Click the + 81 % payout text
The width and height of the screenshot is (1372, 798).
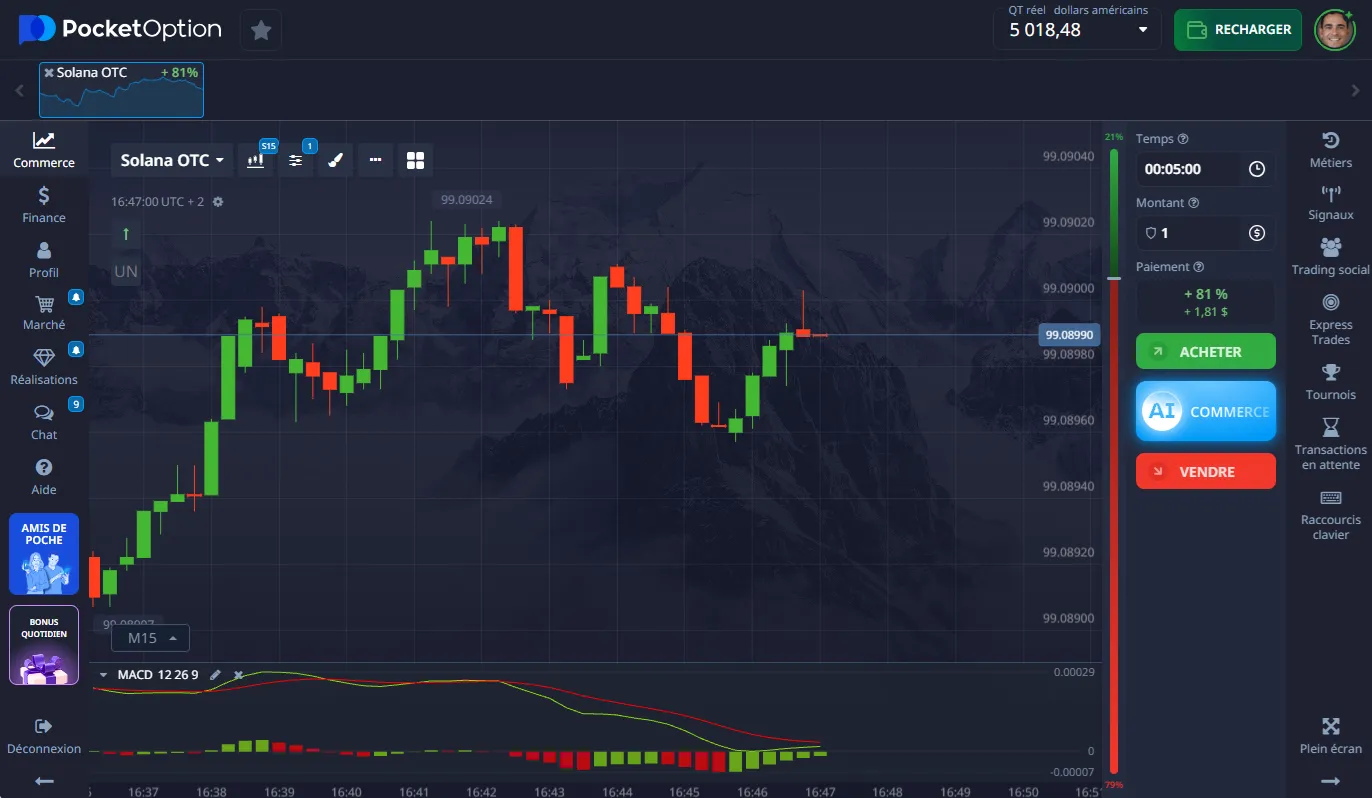pyautogui.click(x=1205, y=294)
